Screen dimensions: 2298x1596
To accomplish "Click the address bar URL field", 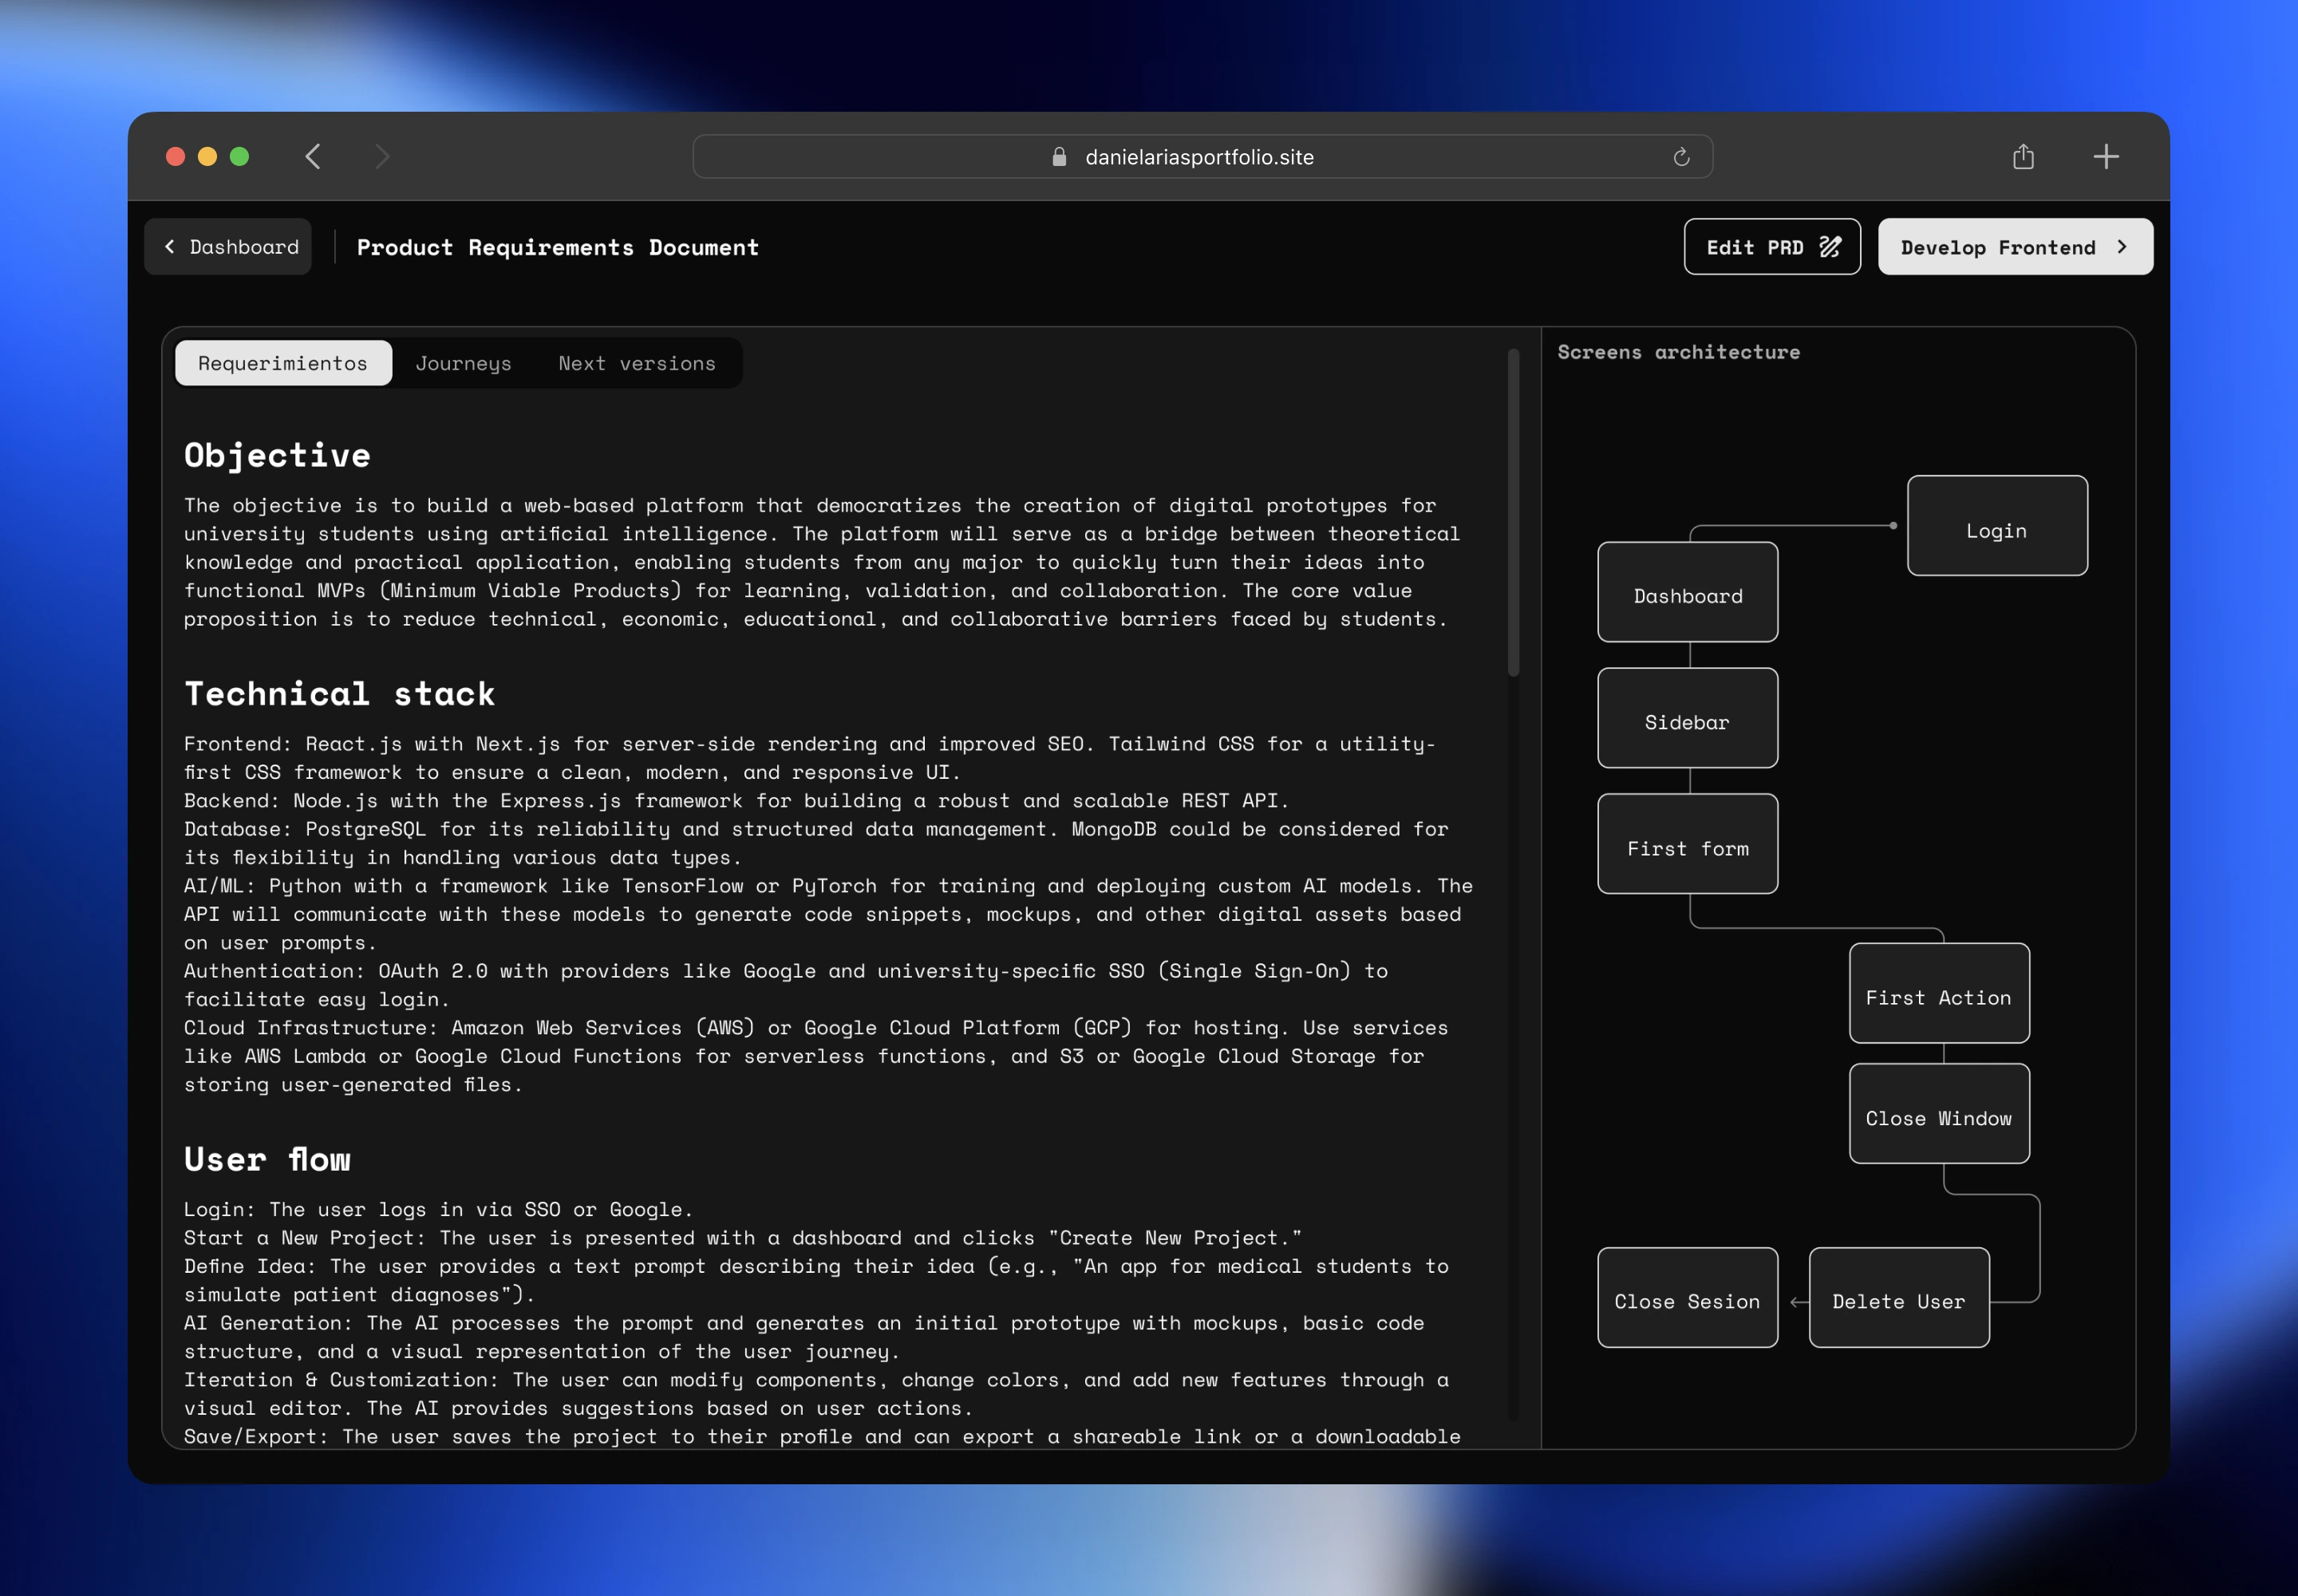I will (x=1199, y=157).
